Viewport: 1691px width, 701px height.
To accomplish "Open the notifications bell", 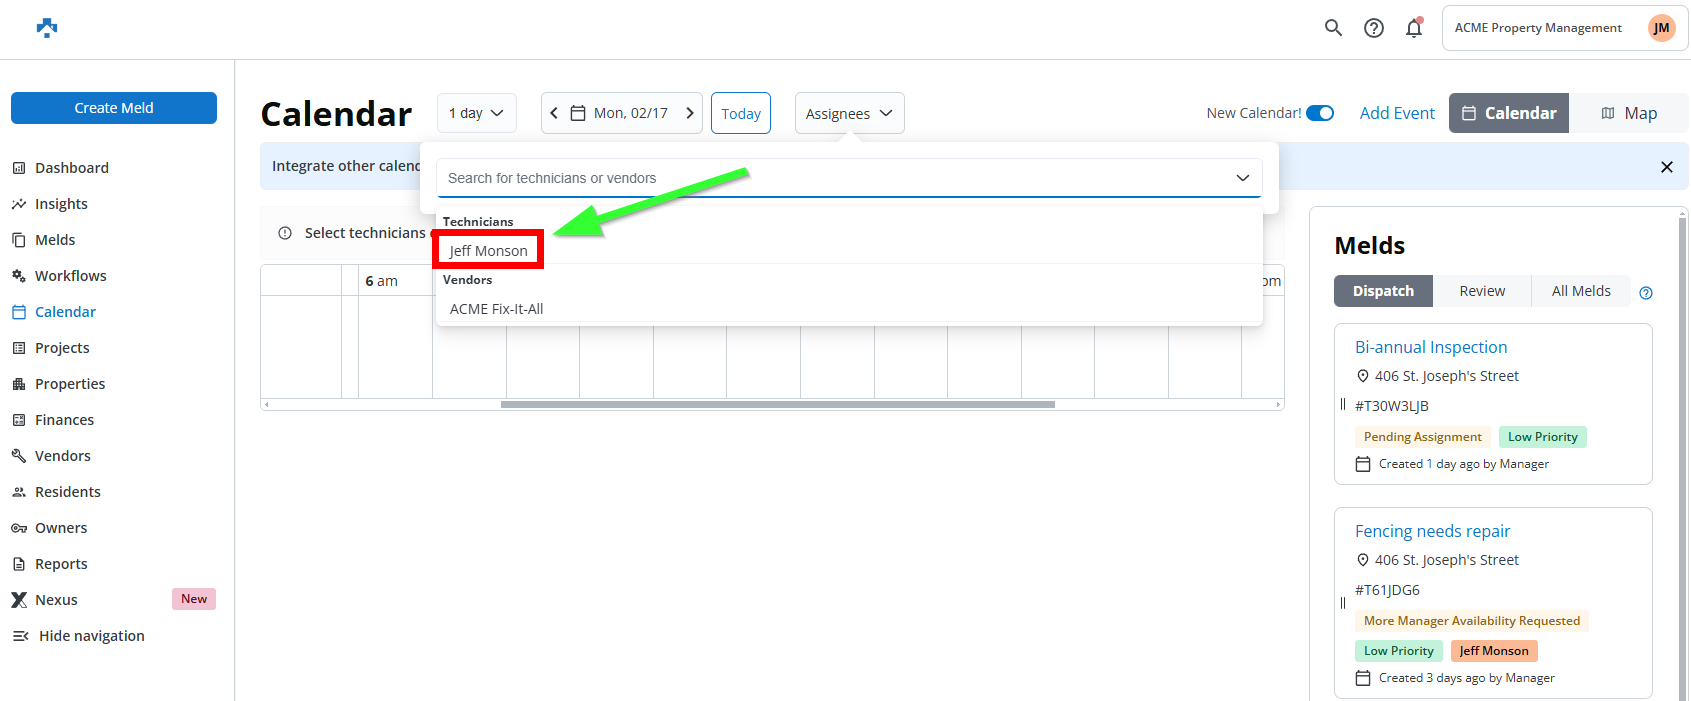I will tap(1414, 28).
